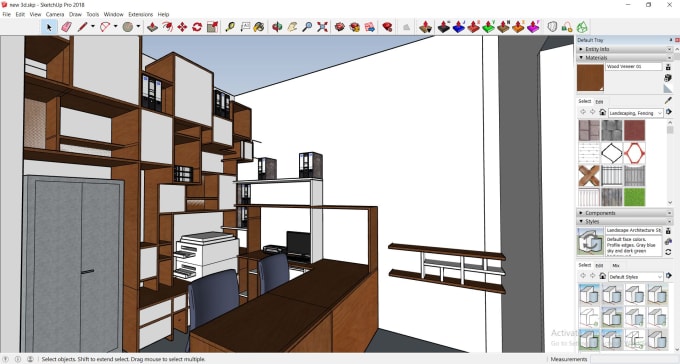
Task: Open the Arc tool dropdown arrow
Action: pos(115,26)
